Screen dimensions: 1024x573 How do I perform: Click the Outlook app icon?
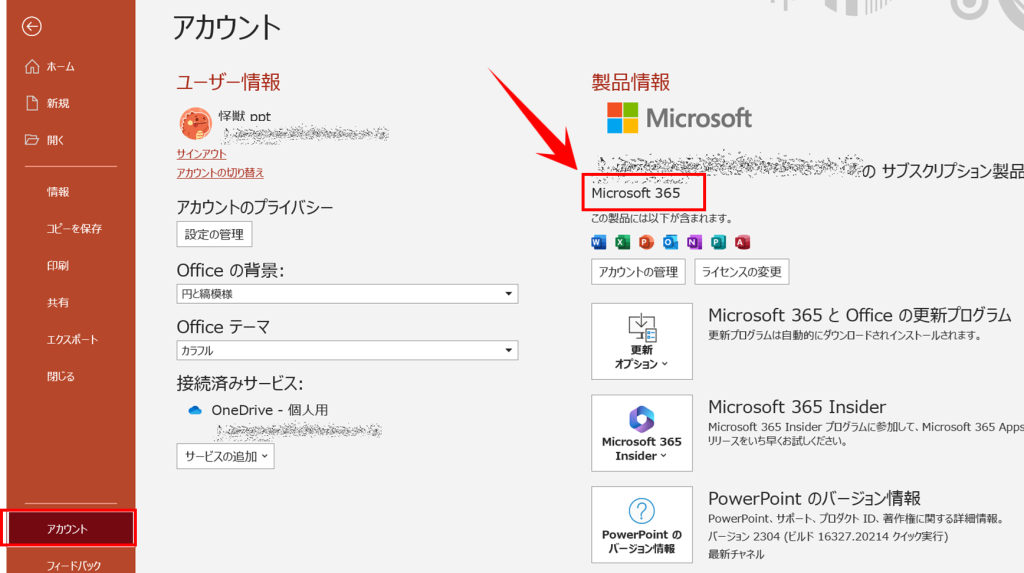click(670, 242)
